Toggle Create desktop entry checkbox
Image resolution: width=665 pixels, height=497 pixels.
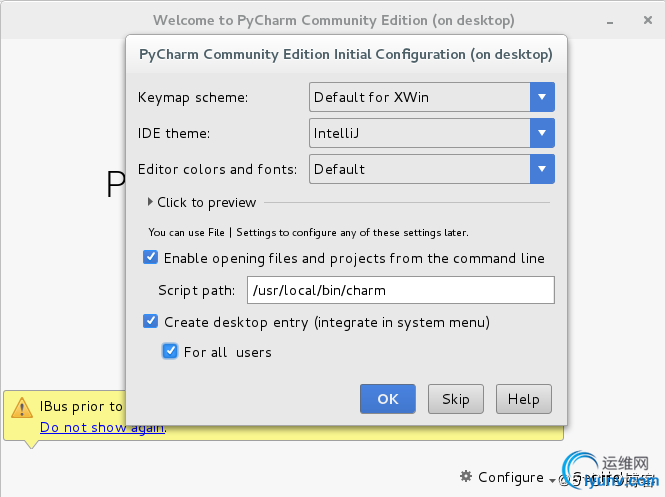click(151, 321)
